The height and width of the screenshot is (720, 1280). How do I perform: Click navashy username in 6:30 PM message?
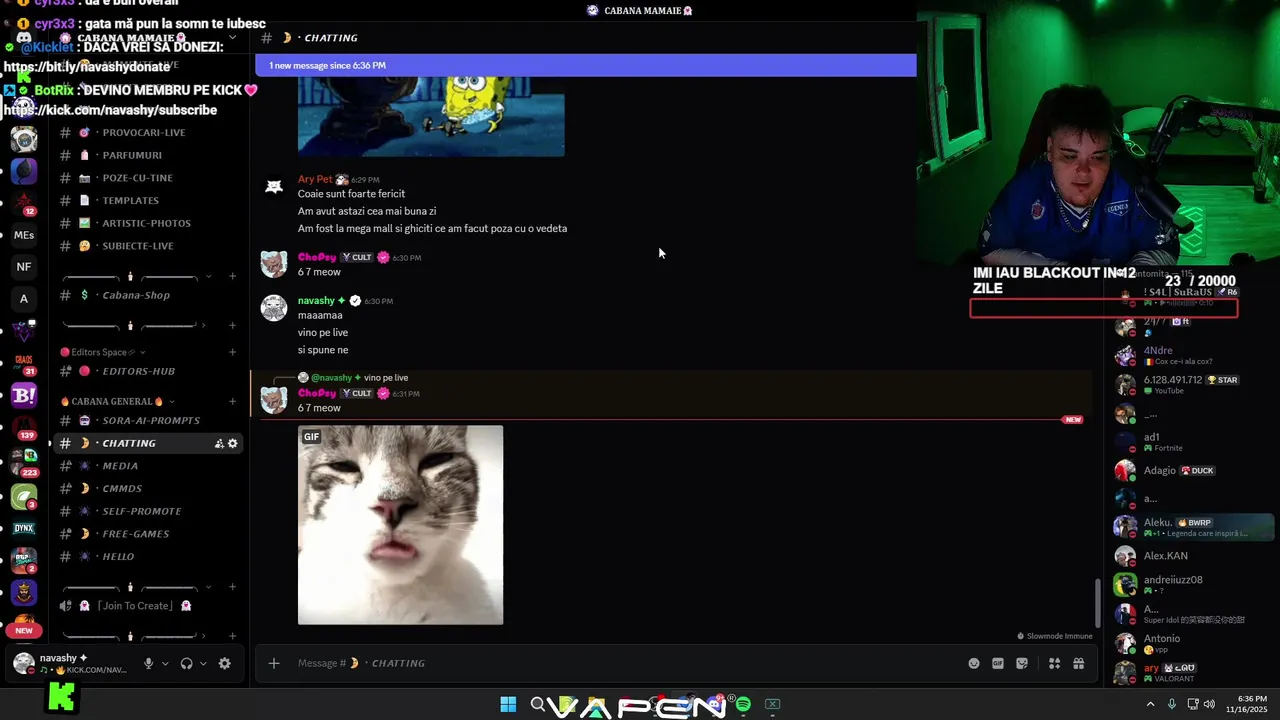click(x=316, y=300)
